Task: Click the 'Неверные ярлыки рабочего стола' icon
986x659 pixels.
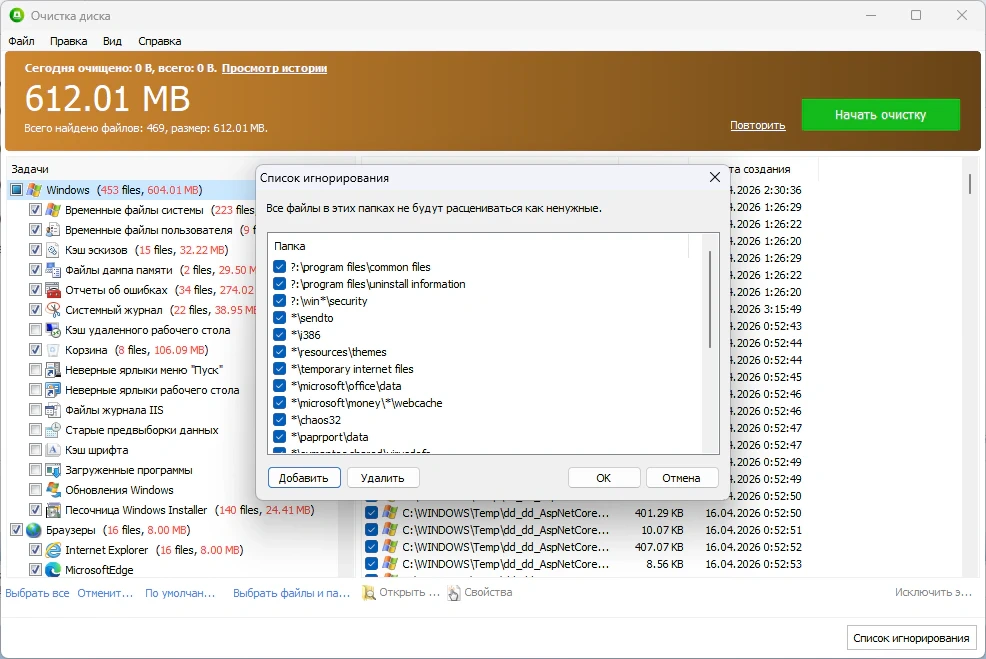Action: (x=53, y=390)
